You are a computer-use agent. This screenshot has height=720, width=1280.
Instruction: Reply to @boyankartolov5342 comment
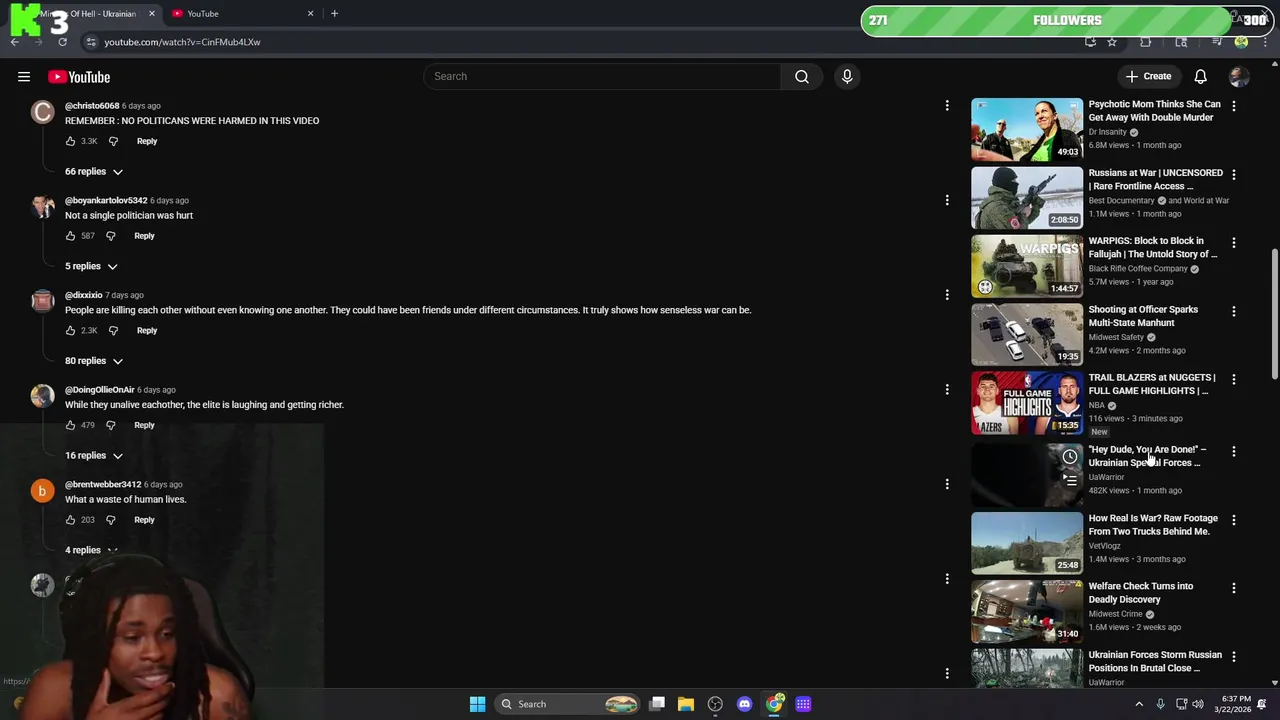[x=144, y=236]
